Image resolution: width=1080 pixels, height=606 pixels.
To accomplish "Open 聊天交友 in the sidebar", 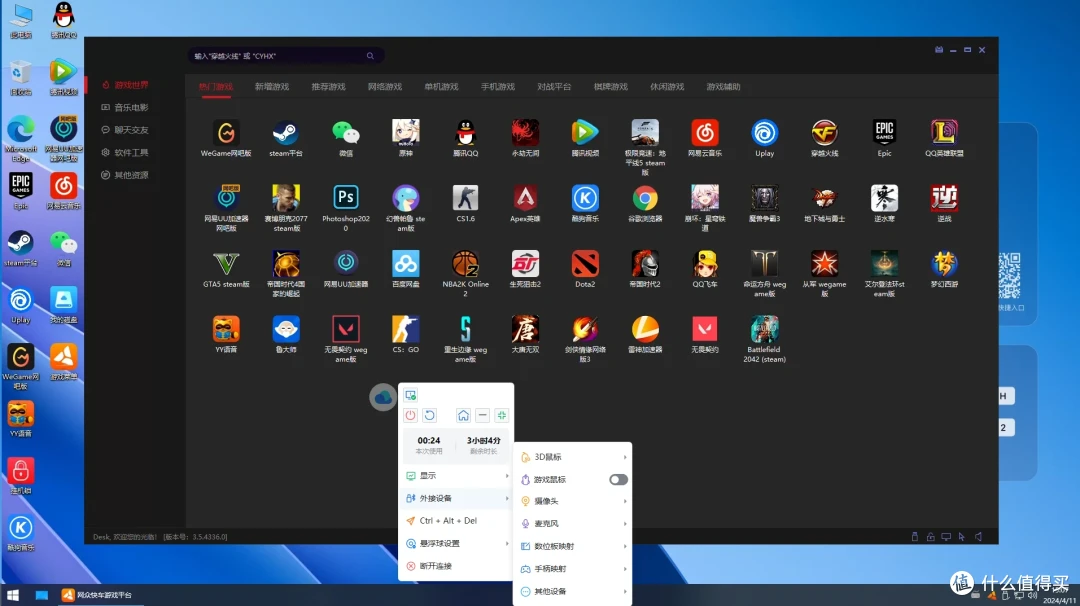I will 125,130.
